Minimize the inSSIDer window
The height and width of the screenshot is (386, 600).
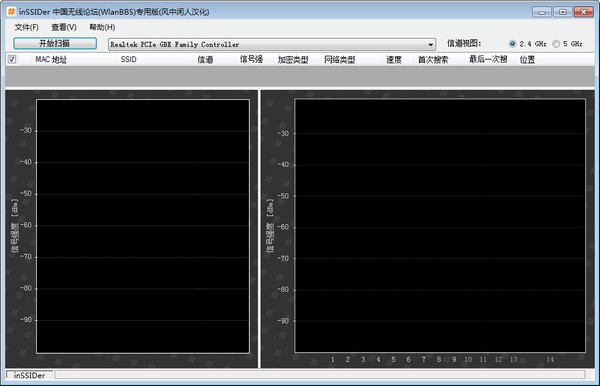pyautogui.click(x=542, y=12)
